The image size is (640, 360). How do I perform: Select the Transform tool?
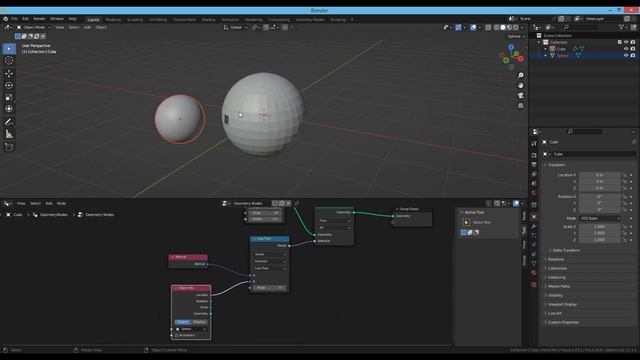click(x=9, y=109)
